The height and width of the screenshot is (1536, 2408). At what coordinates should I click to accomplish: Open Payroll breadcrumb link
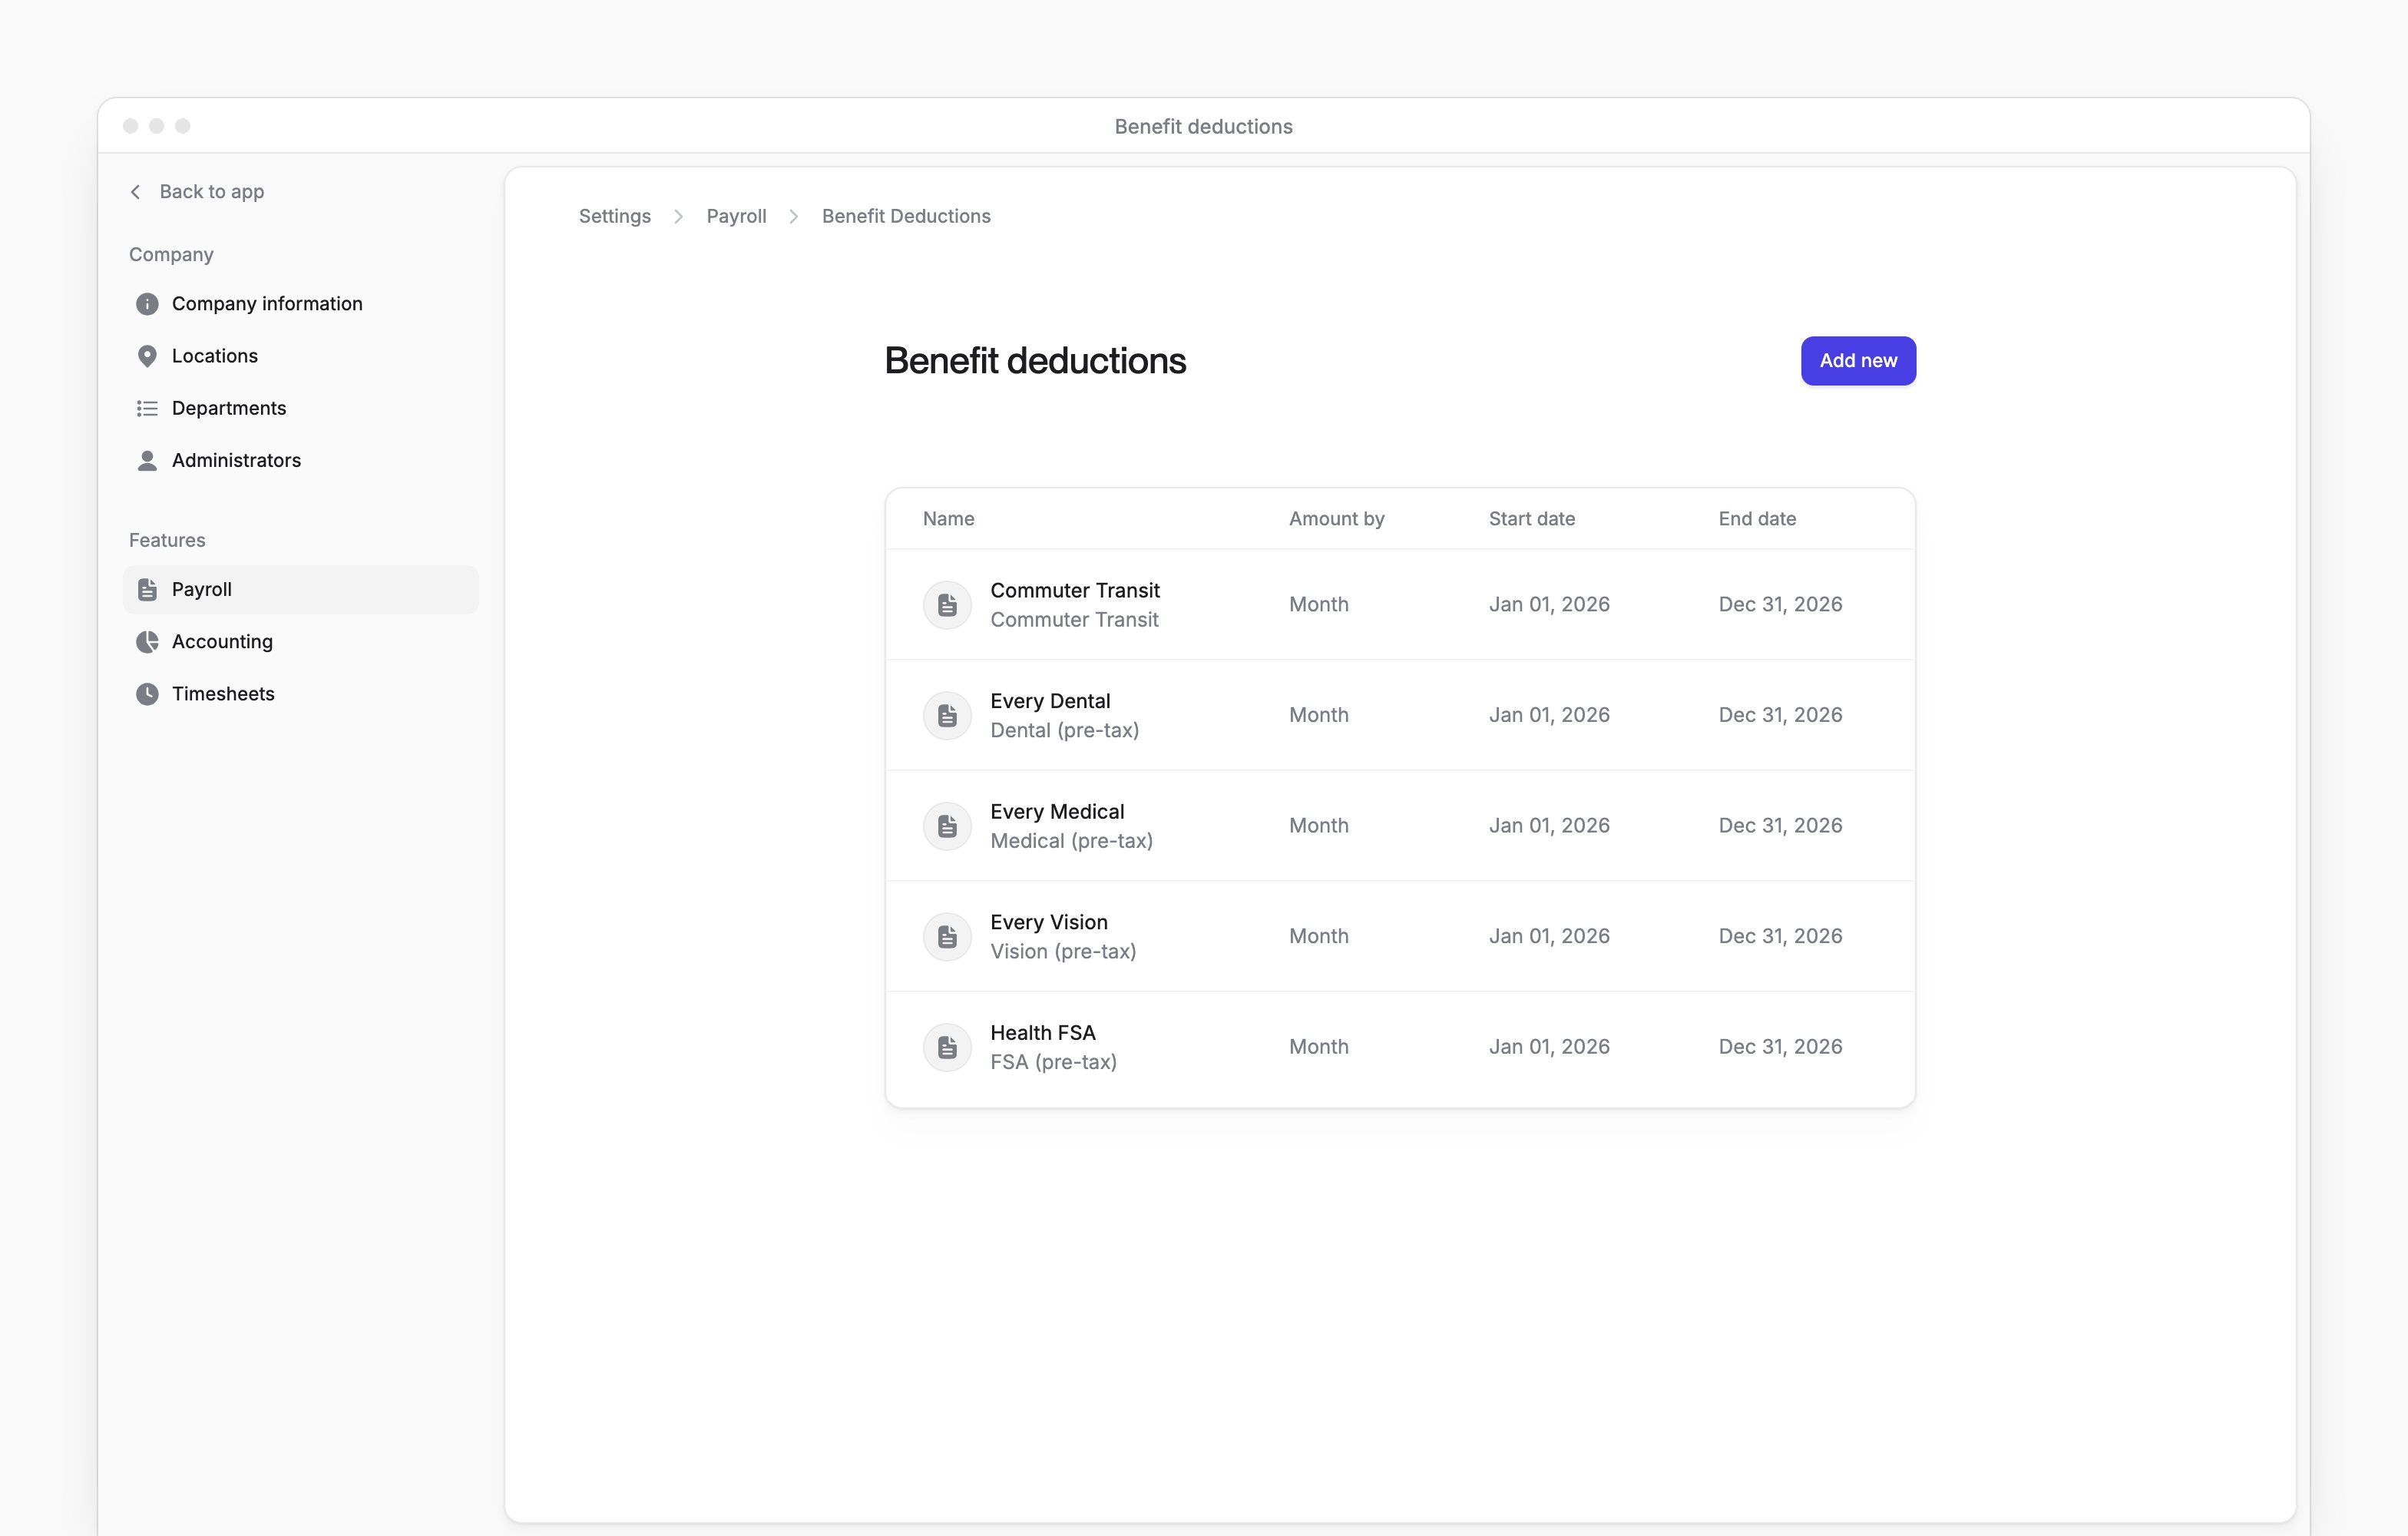pos(736,216)
